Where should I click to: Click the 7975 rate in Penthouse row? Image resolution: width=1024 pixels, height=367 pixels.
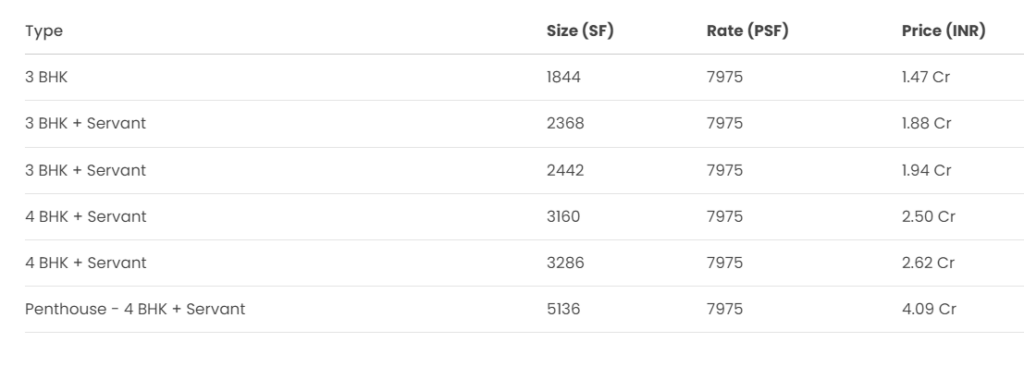[x=725, y=310]
